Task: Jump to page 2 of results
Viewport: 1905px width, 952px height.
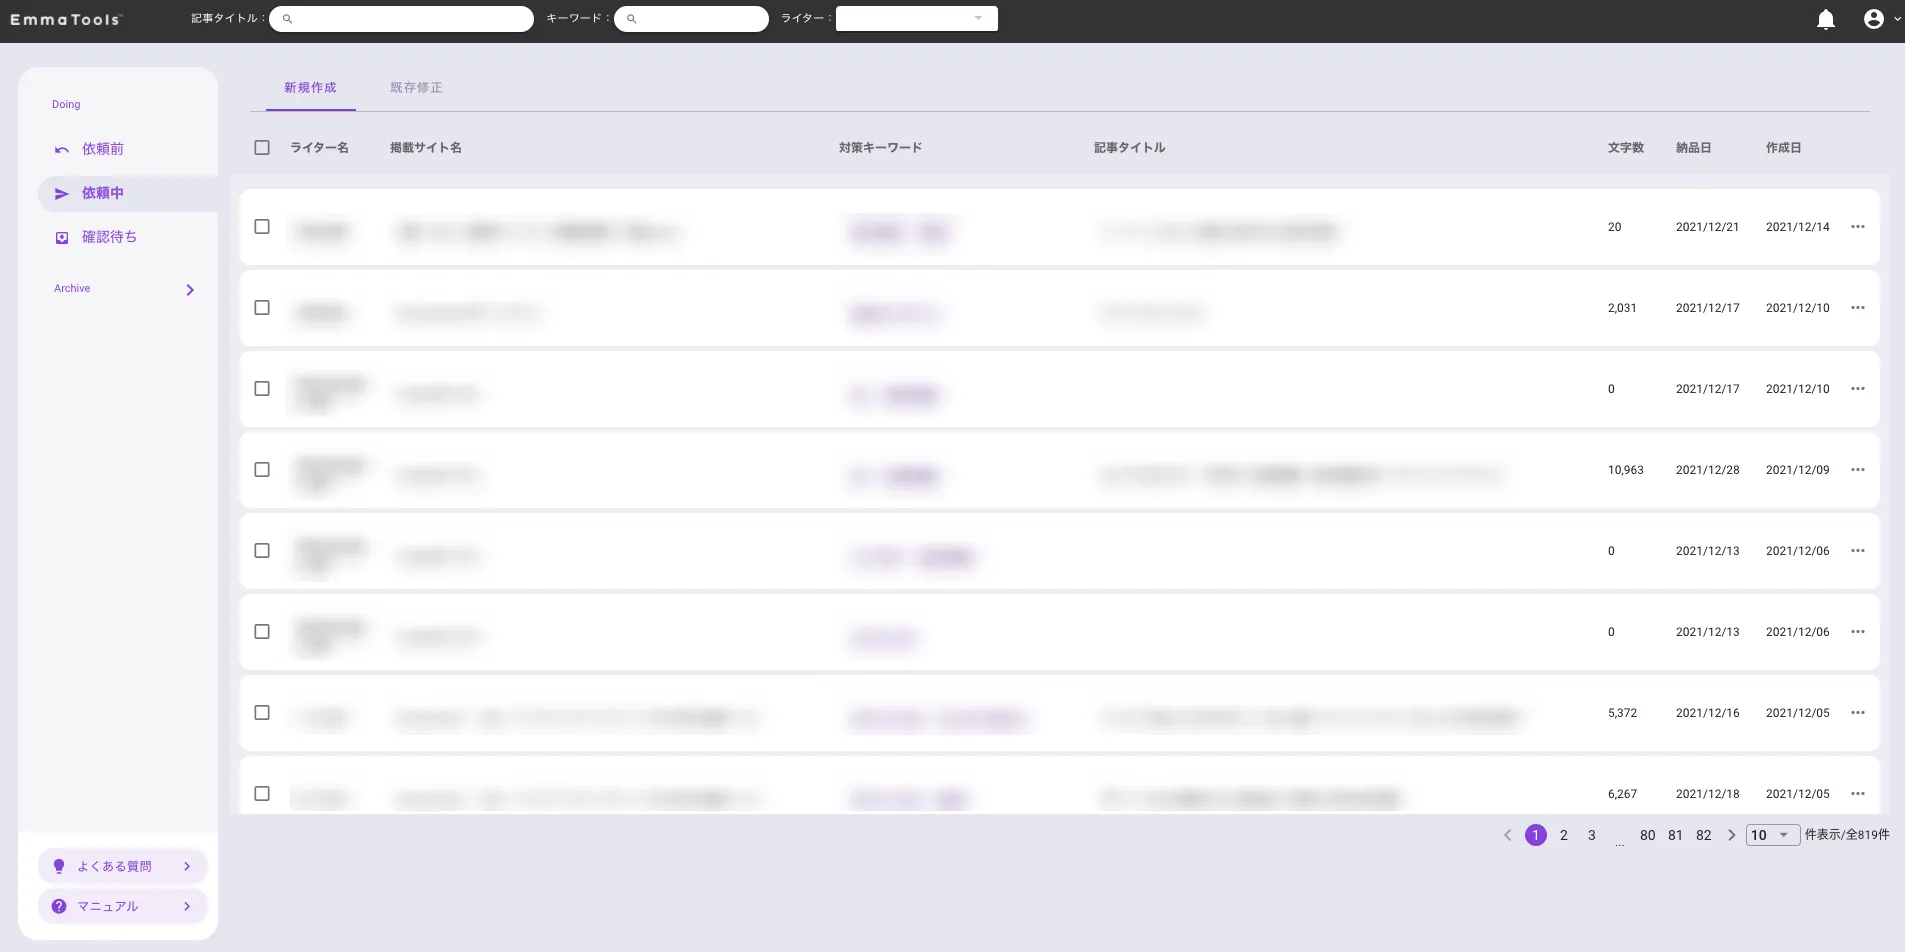Action: pyautogui.click(x=1563, y=835)
